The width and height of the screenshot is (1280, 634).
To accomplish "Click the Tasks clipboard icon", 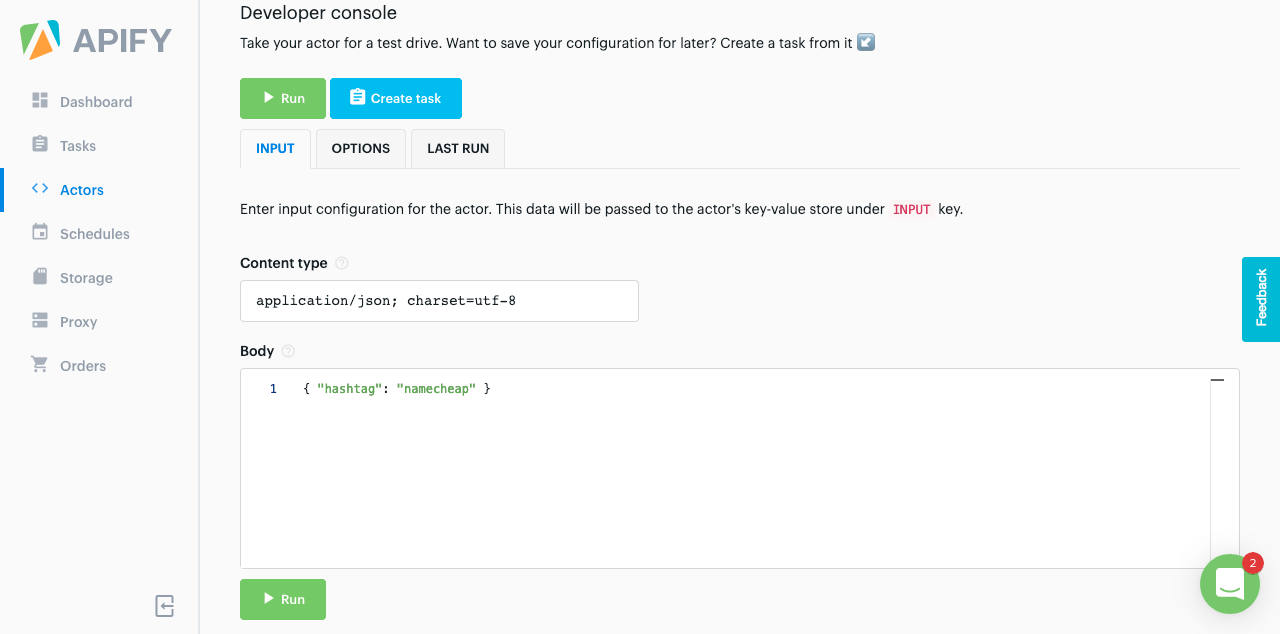I will (x=40, y=145).
